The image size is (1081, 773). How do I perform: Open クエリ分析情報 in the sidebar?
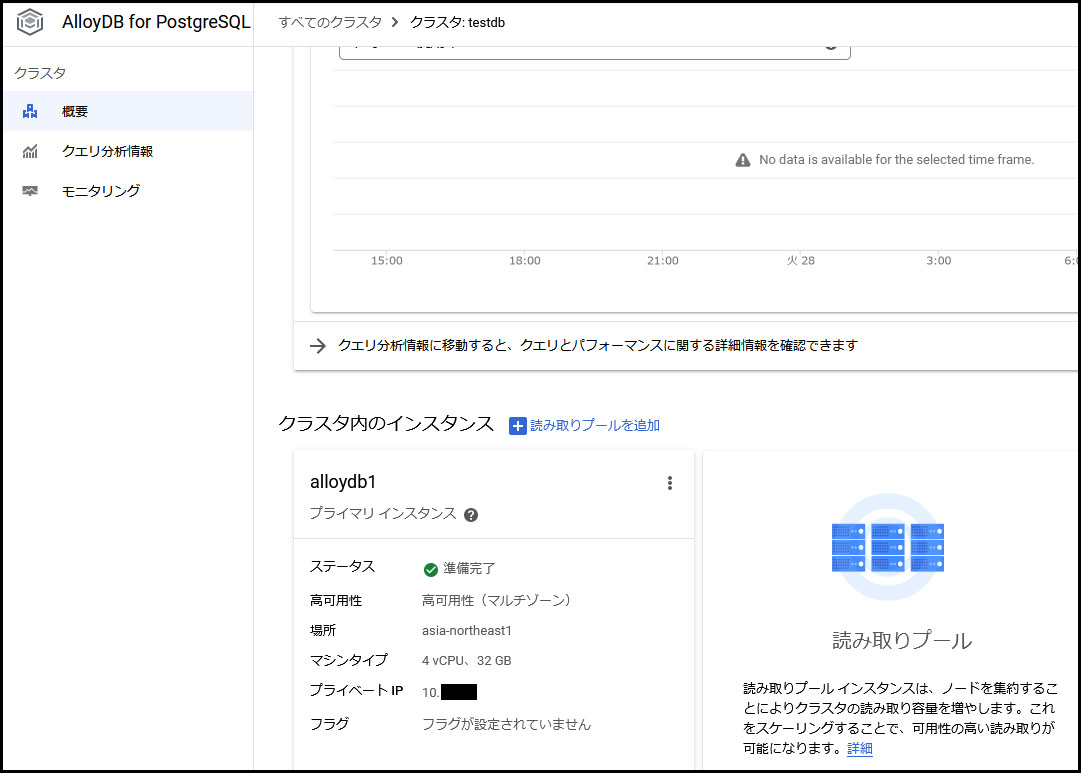[128, 151]
